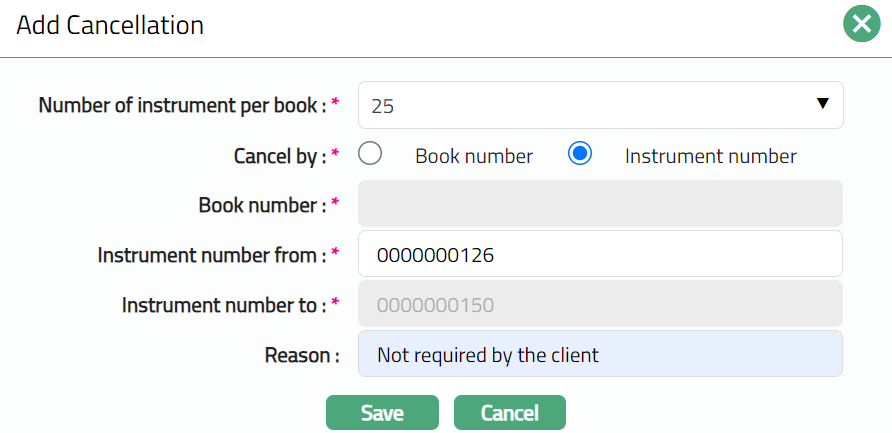The width and height of the screenshot is (892, 433).
Task: Click the disabled Instrument number to field
Action: click(x=600, y=304)
